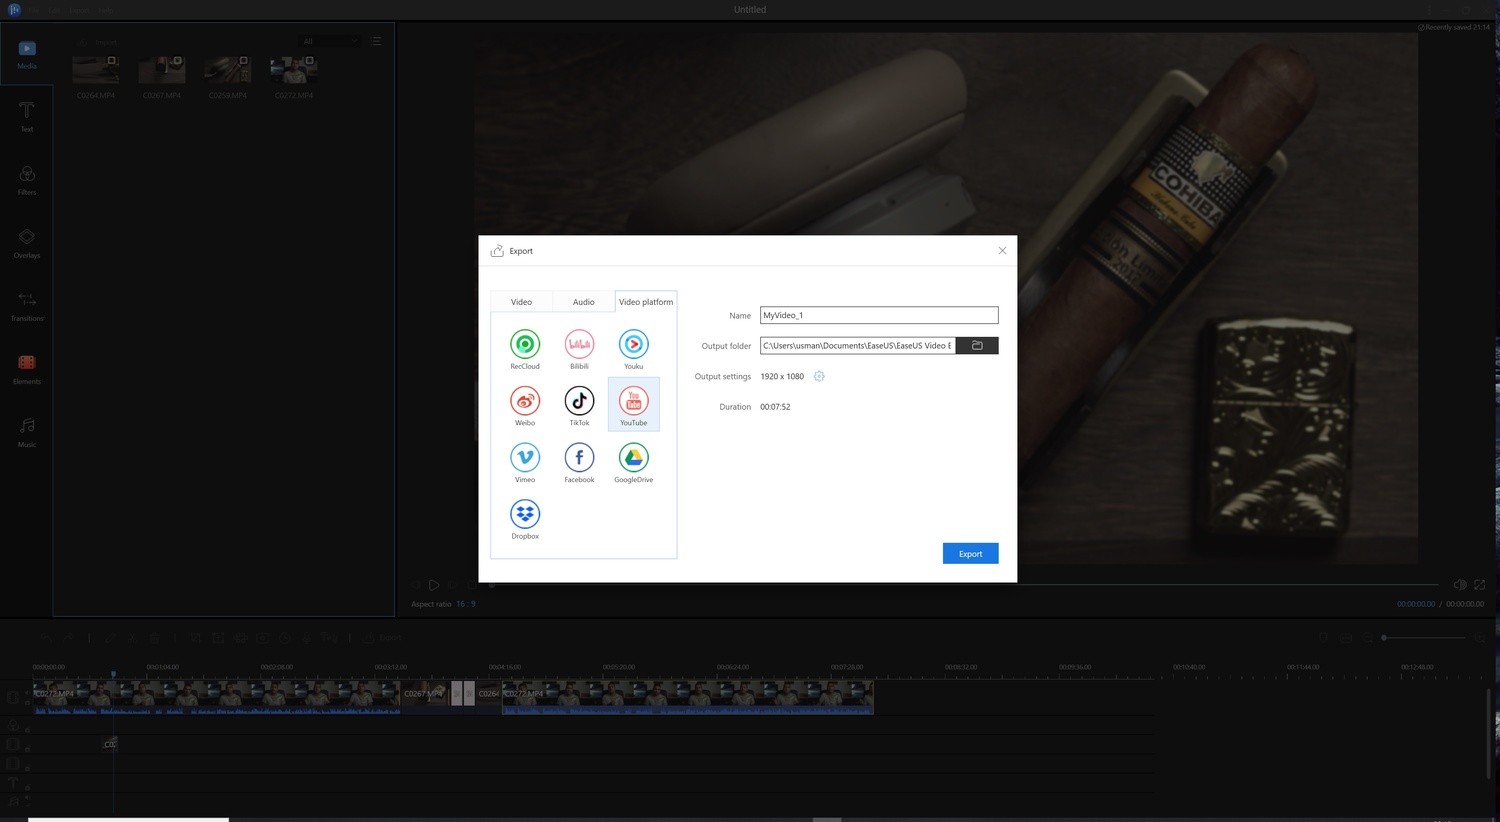Image resolution: width=1500 pixels, height=822 pixels.
Task: Tick the checkbox on the C0267.MP4 thumbnail
Action: click(178, 61)
